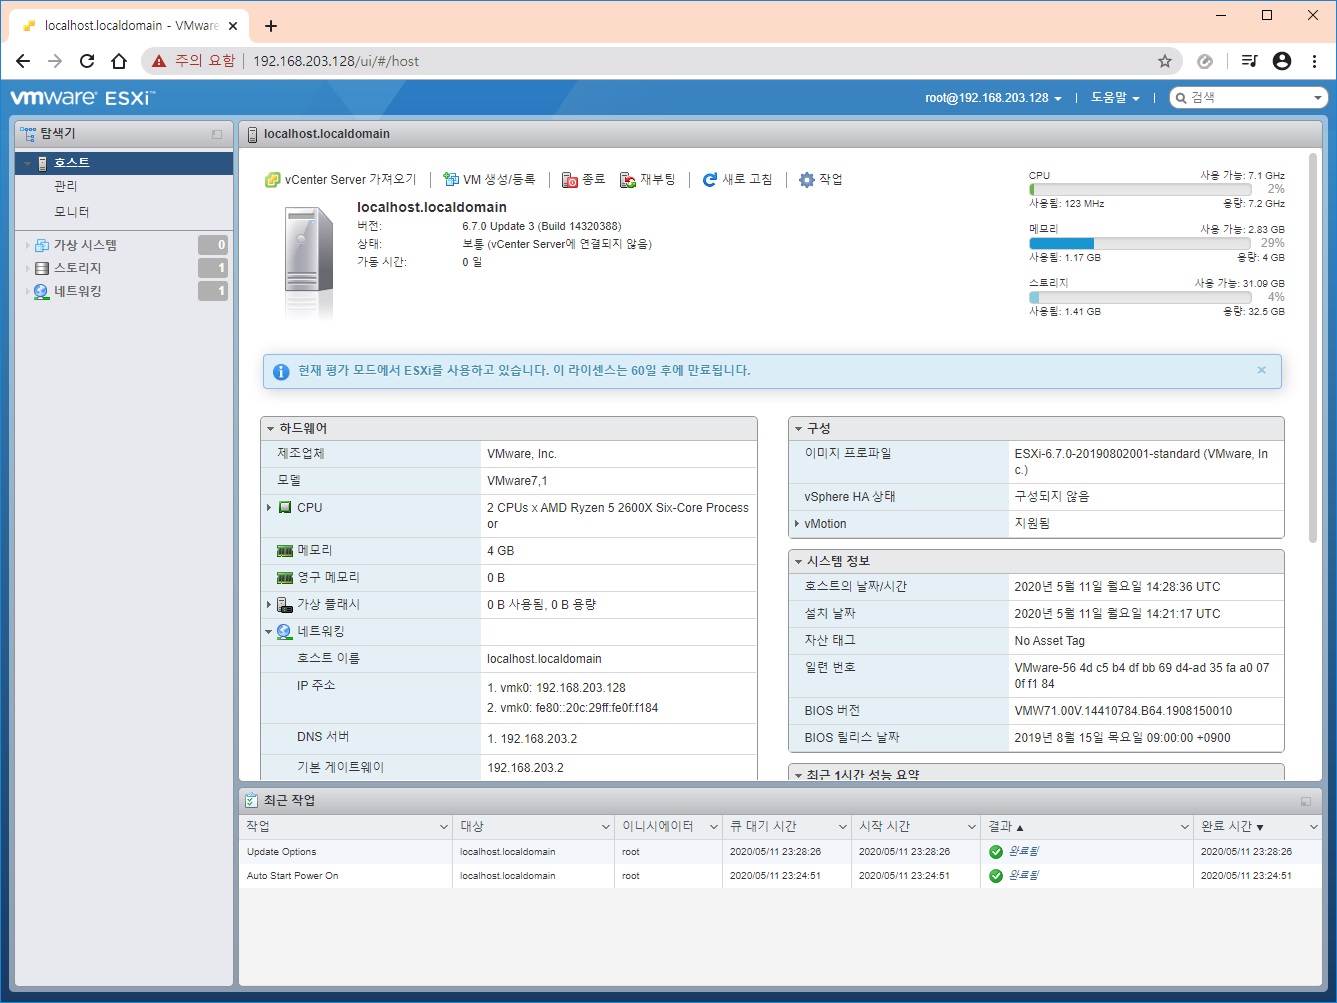Open the 대상 column header dropdown
The height and width of the screenshot is (1003, 1337).
605,827
